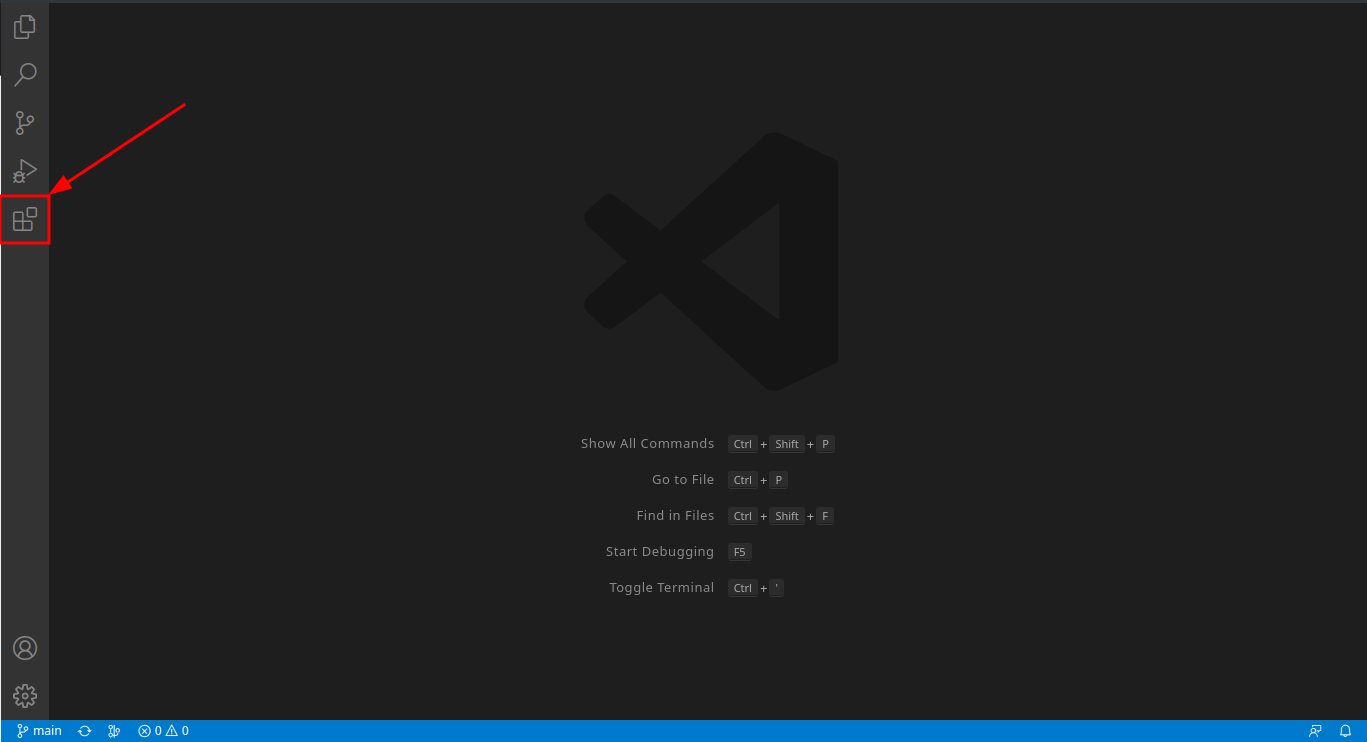The width and height of the screenshot is (1367, 742).
Task: Open the Extensions view
Action: (x=25, y=219)
